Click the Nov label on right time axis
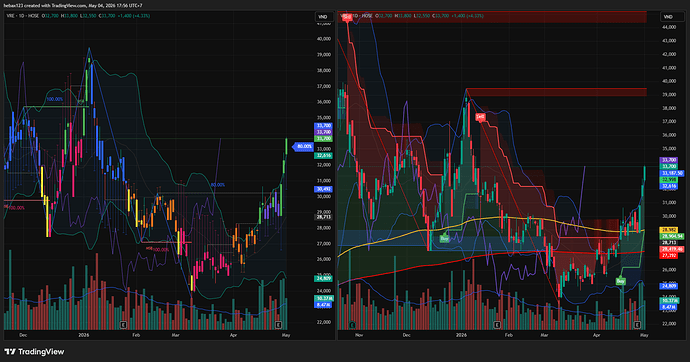Viewport: 690px width, 362px height. pos(359,335)
